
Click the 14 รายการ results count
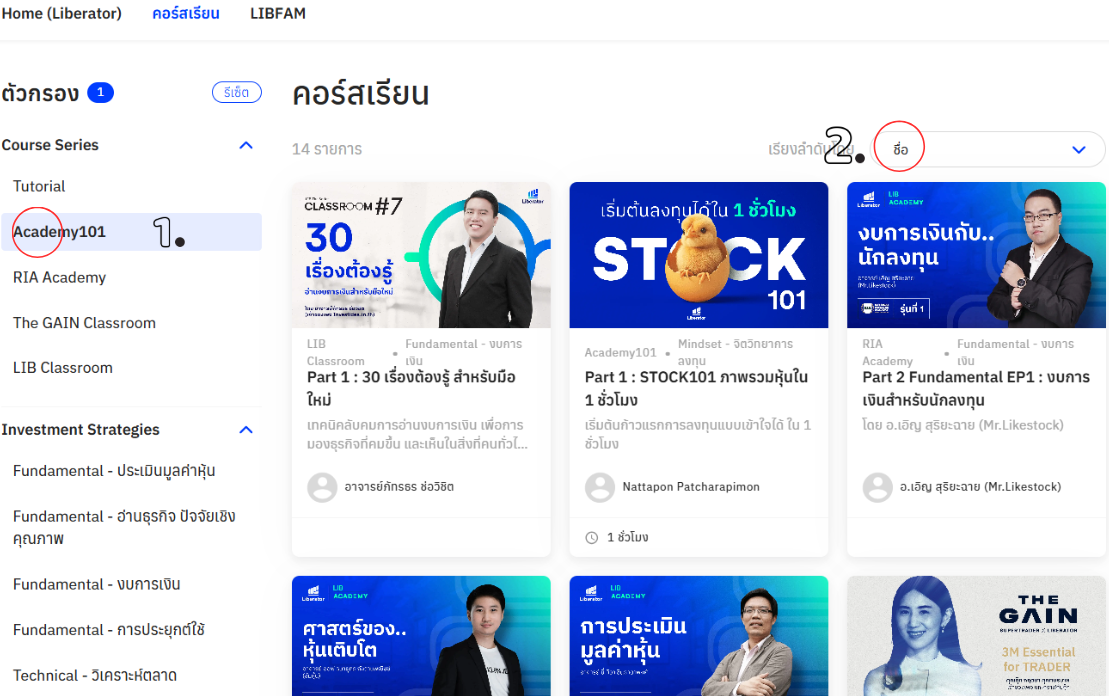coord(327,149)
